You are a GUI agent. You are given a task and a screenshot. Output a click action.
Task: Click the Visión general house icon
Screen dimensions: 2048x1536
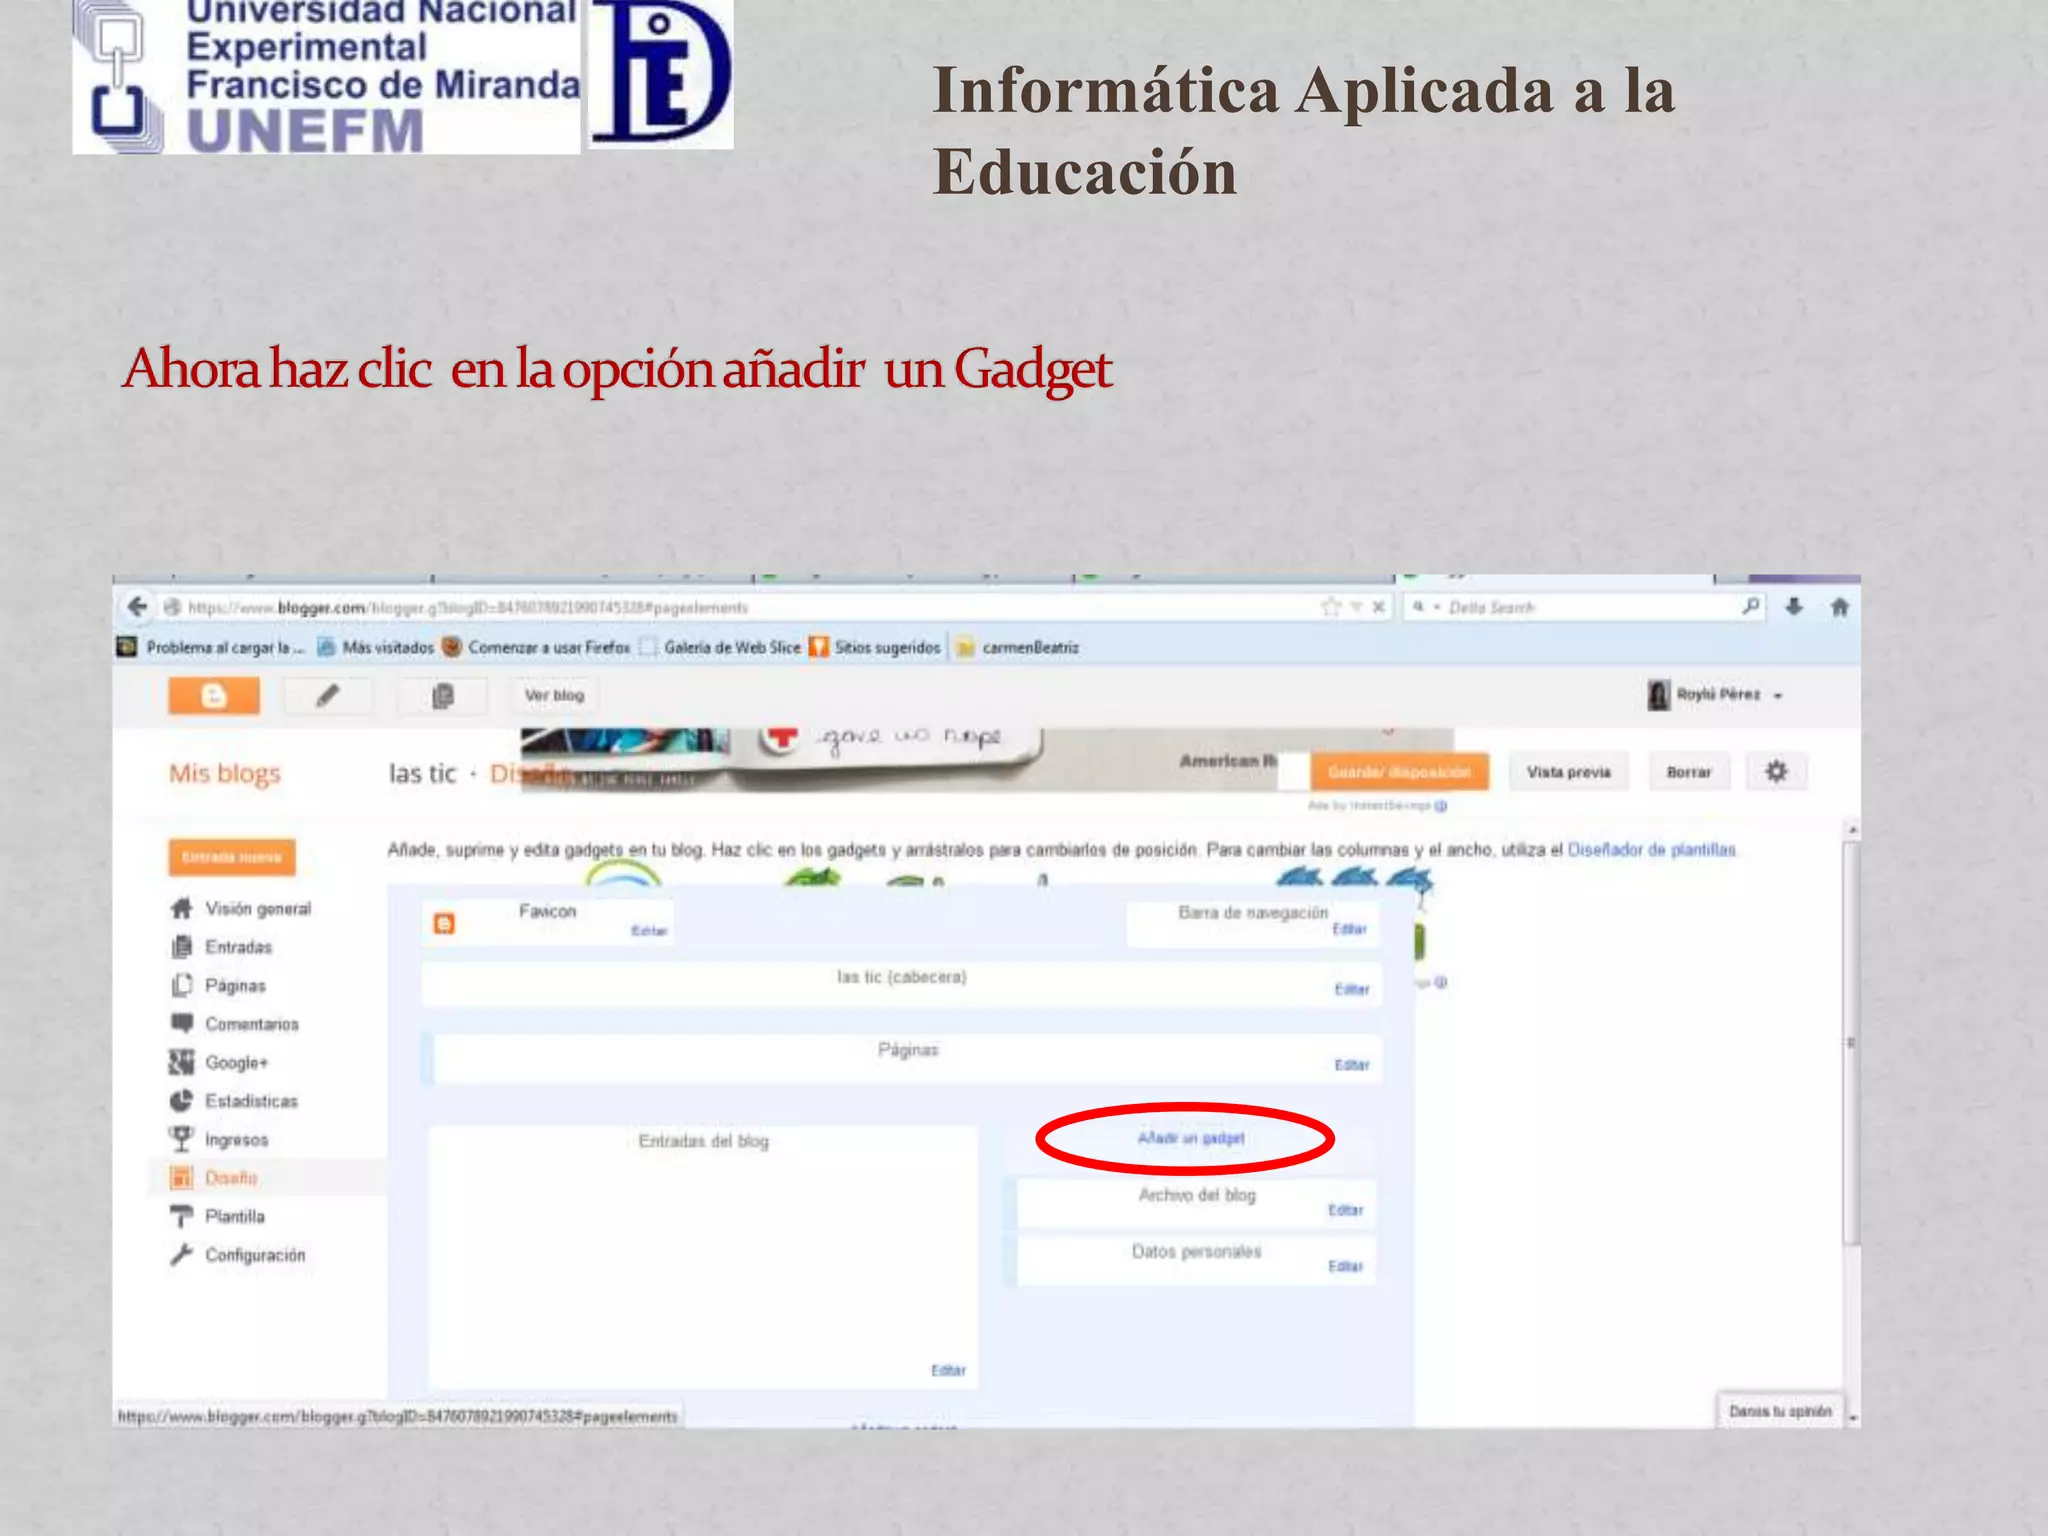181,908
